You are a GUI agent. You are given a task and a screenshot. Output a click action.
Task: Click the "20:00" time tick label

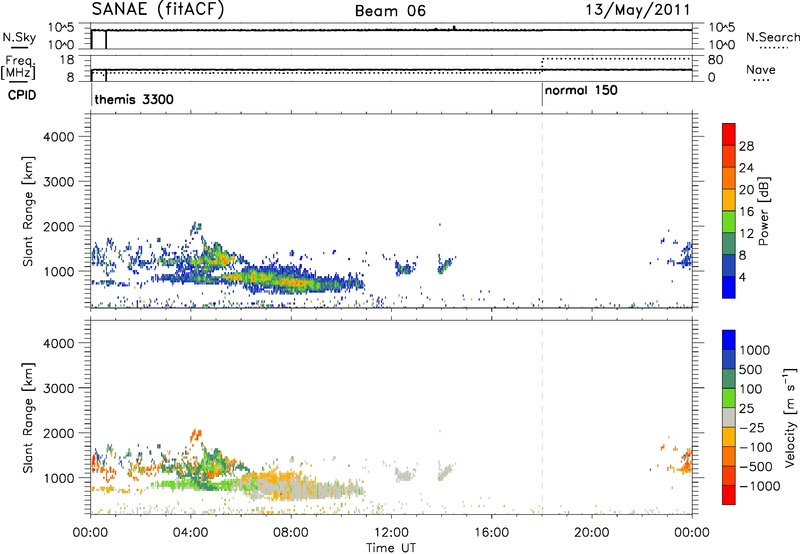(591, 533)
